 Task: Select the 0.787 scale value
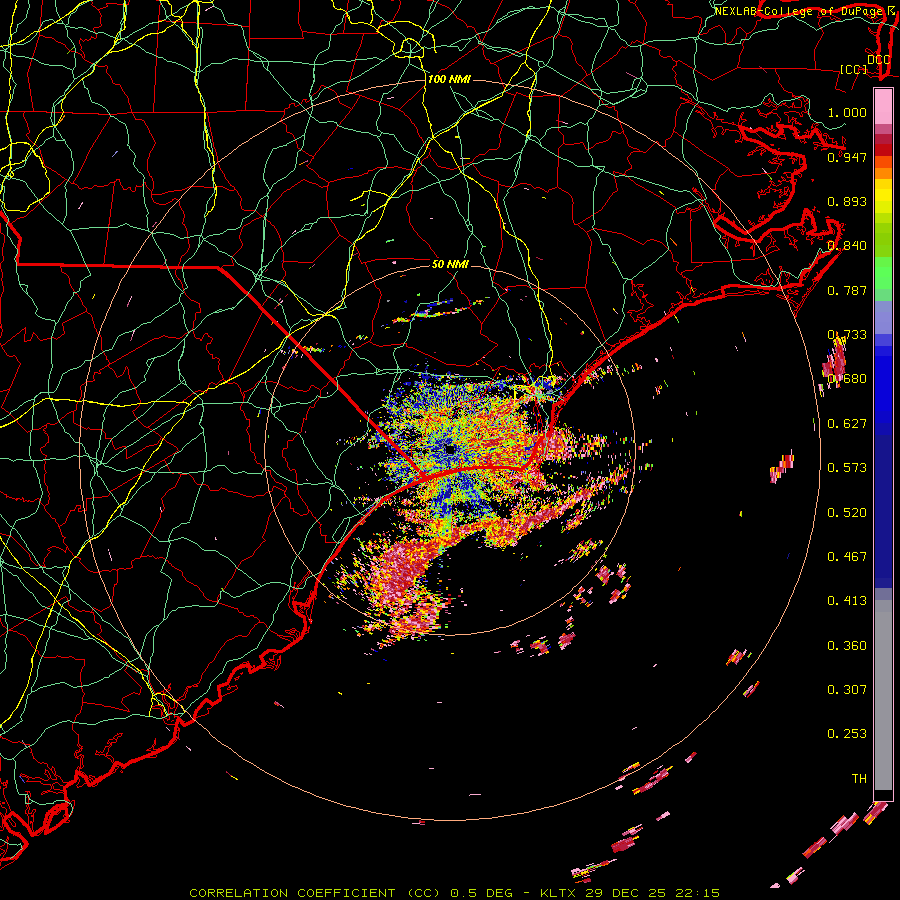point(847,290)
